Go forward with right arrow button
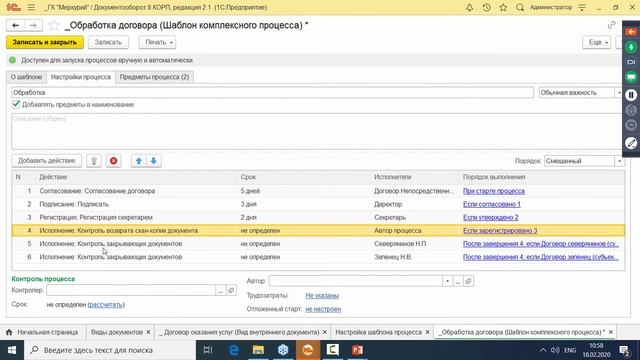Image resolution: width=640 pixels, height=360 pixels. click(33, 25)
